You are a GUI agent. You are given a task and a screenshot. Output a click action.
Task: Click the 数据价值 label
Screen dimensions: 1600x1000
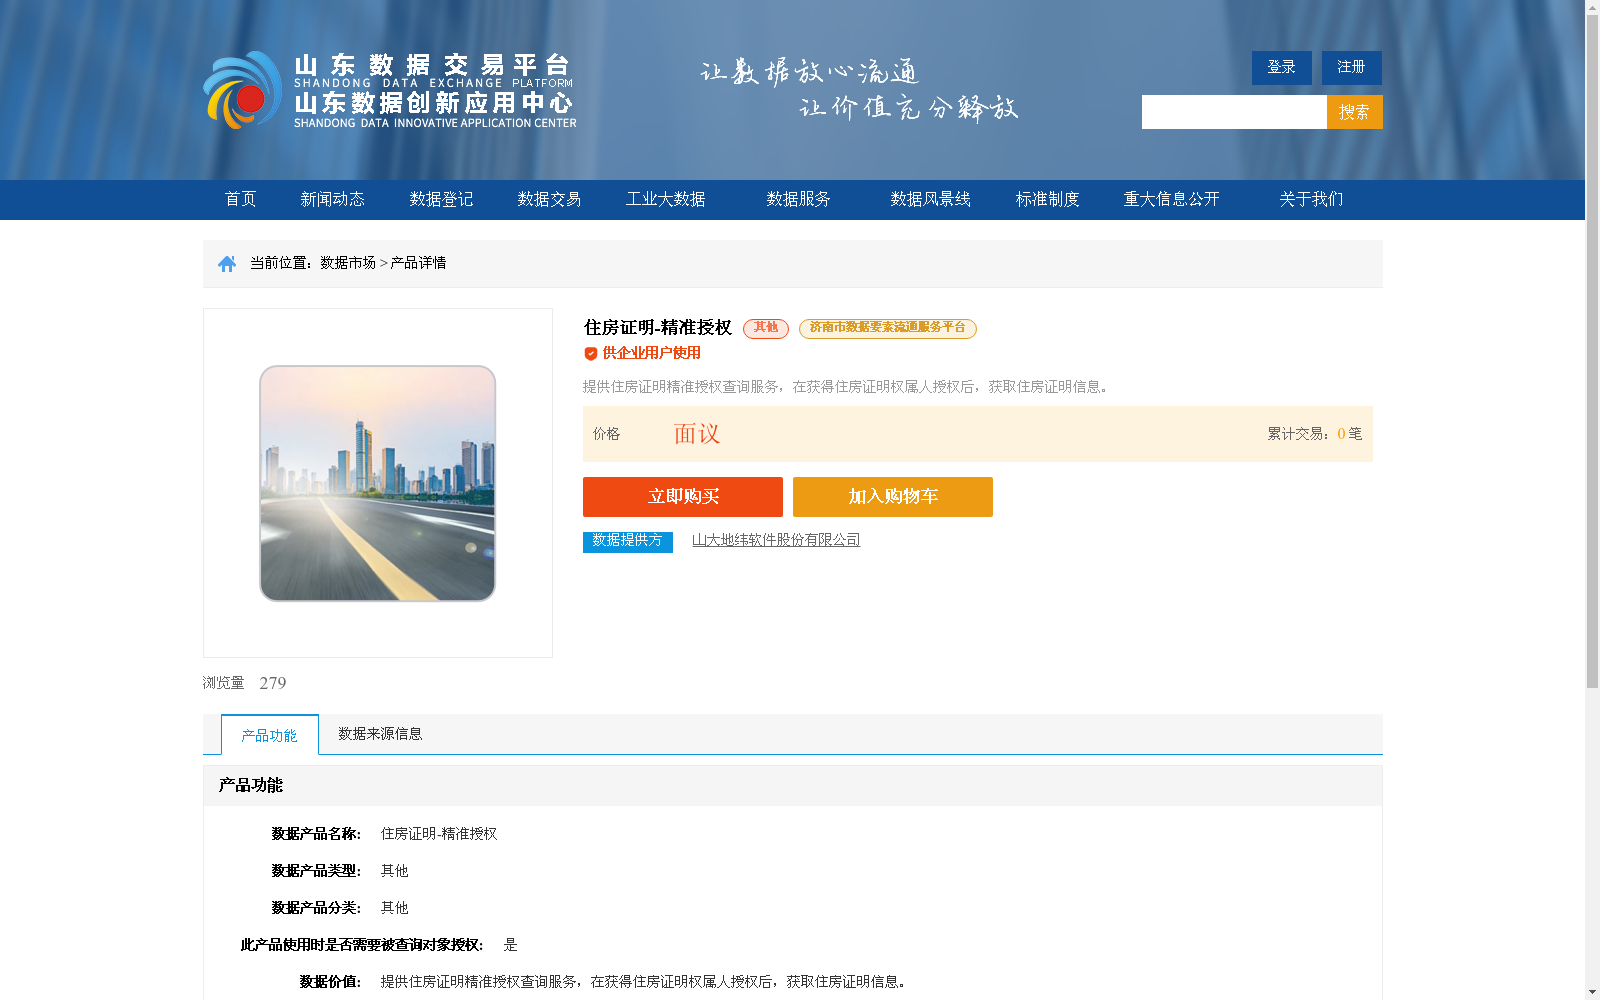pos(330,982)
